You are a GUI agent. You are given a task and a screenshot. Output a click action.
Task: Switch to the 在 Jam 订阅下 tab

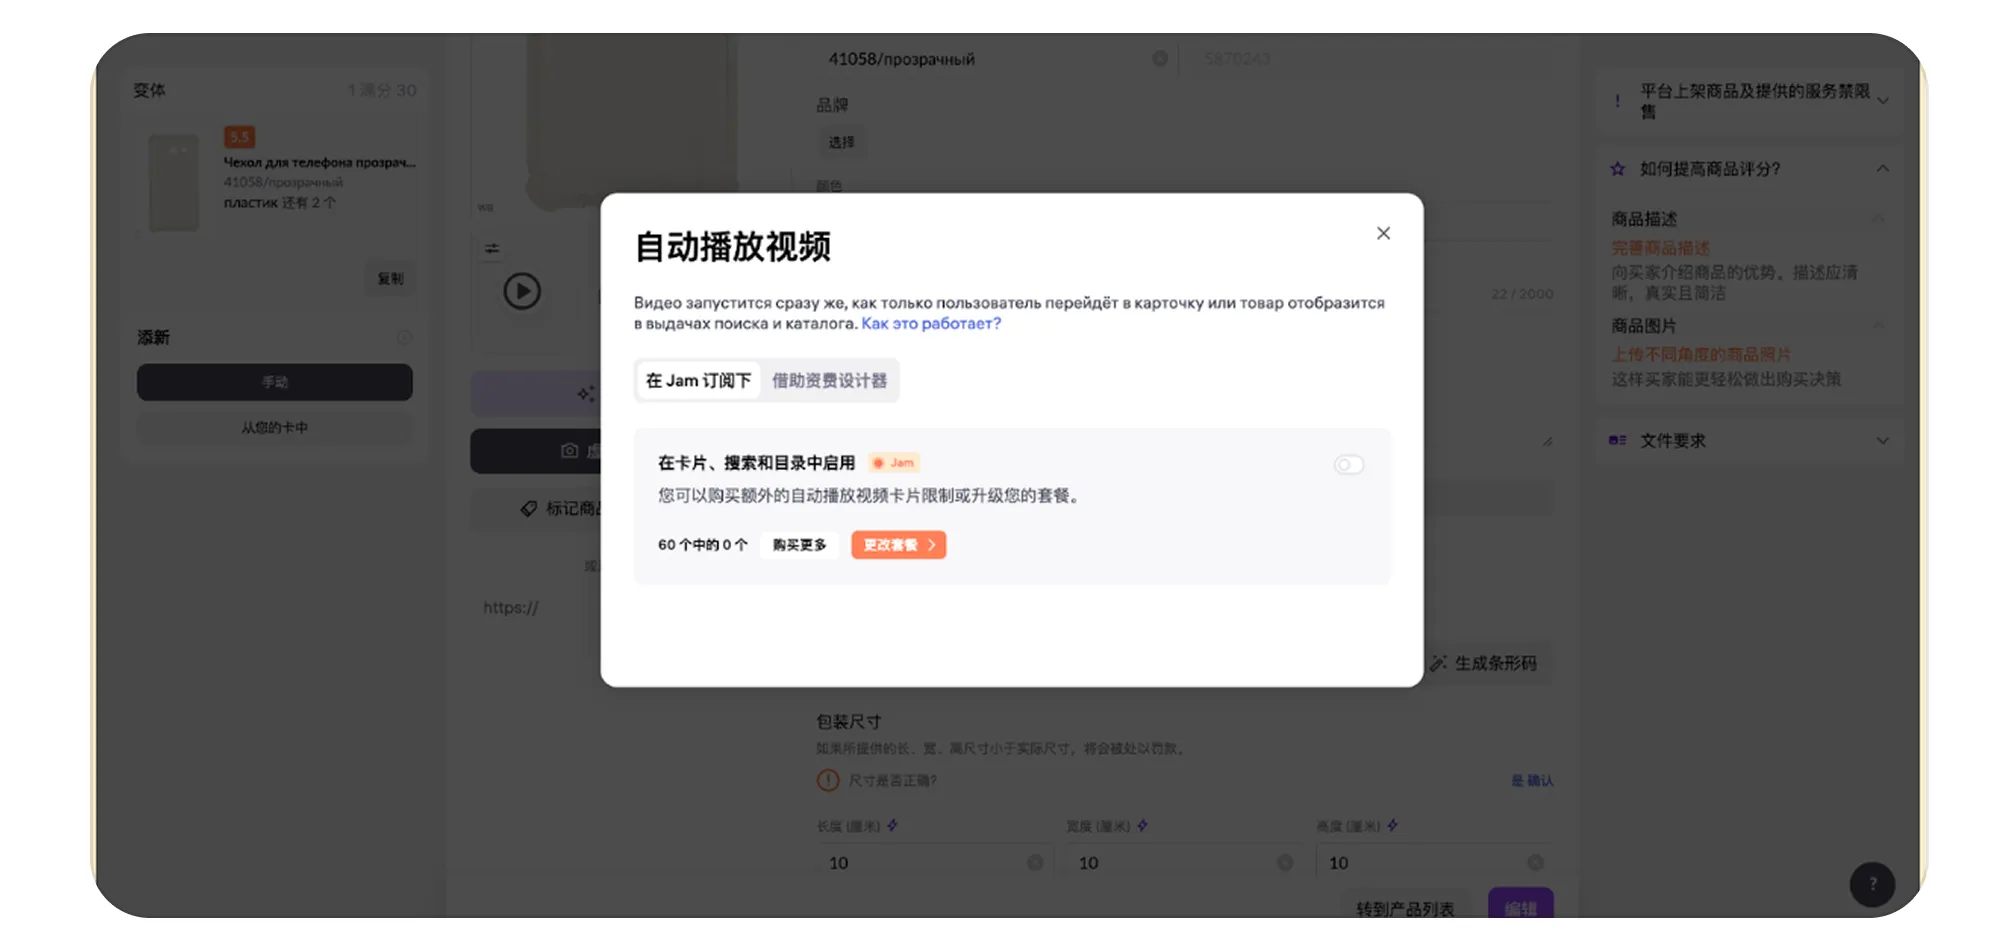click(x=698, y=381)
